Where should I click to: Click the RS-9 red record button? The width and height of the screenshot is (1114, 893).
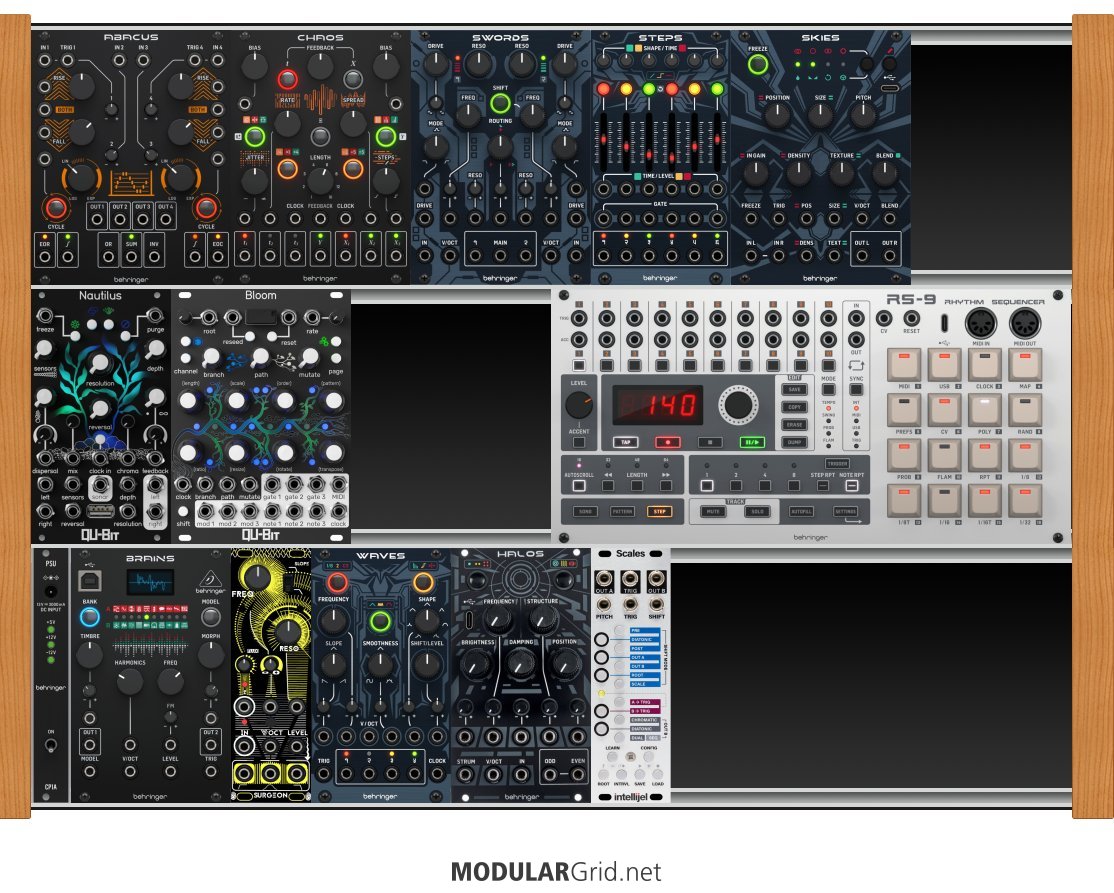667,442
